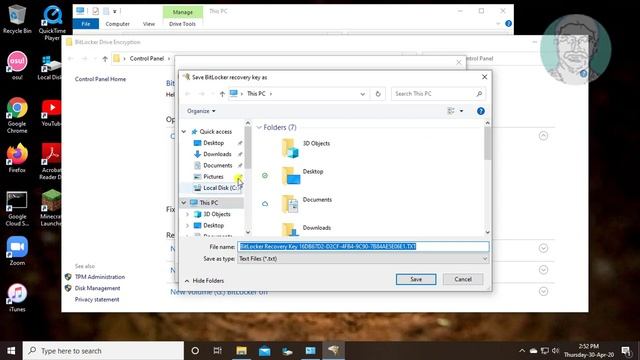The width and height of the screenshot is (640, 360).
Task: Collapse the Quick access tree node
Action: click(x=184, y=131)
